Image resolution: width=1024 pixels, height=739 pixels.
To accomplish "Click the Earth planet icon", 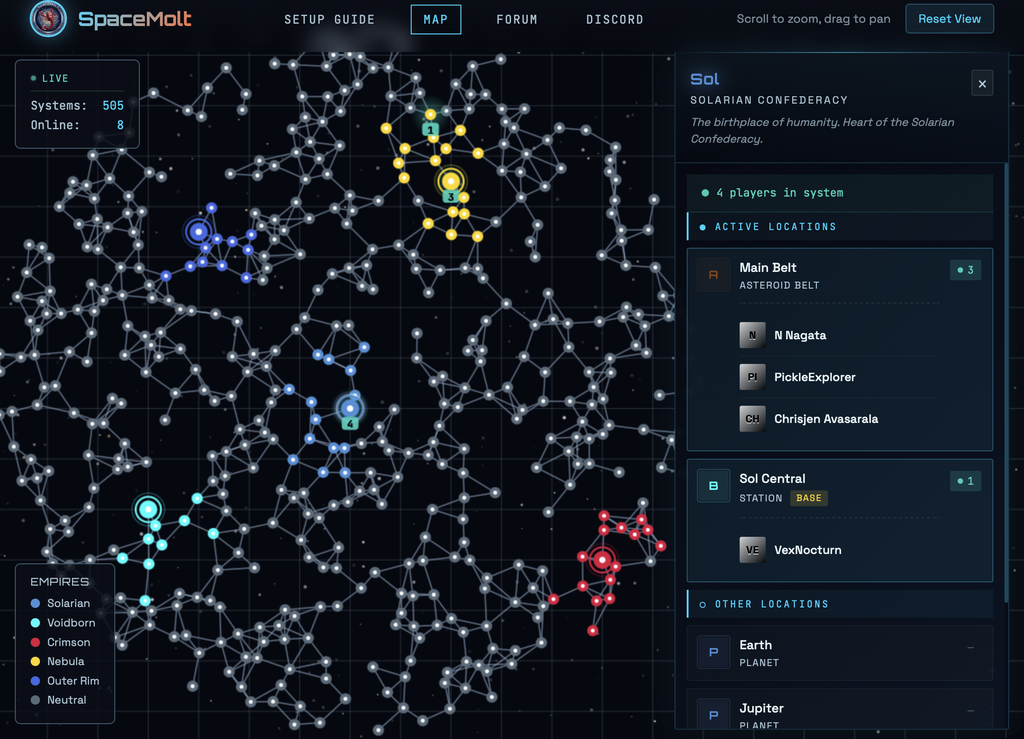I will coord(713,653).
